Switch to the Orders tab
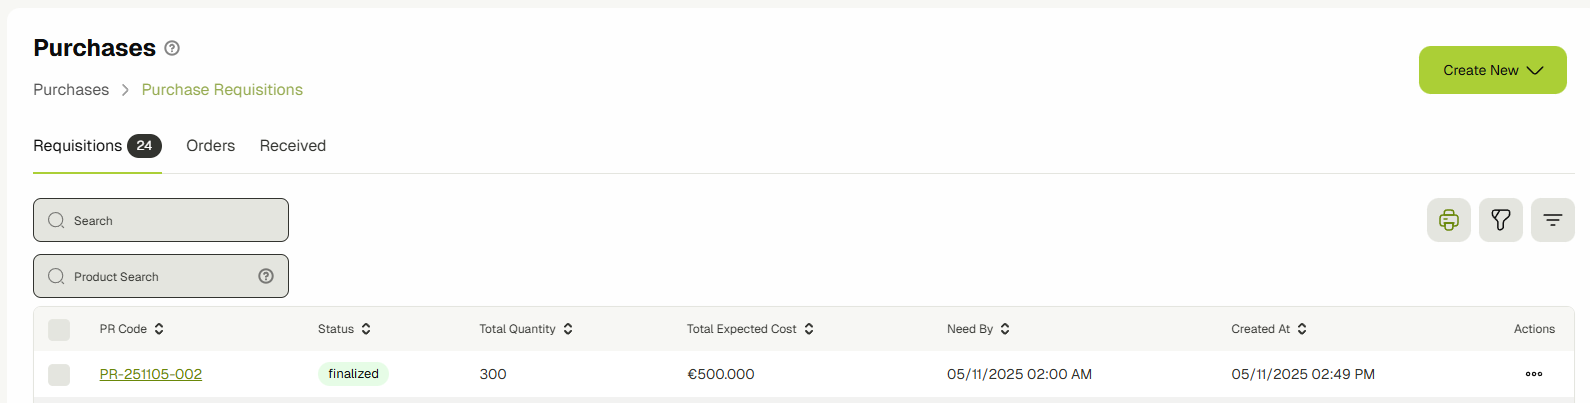1590x403 pixels. point(210,146)
